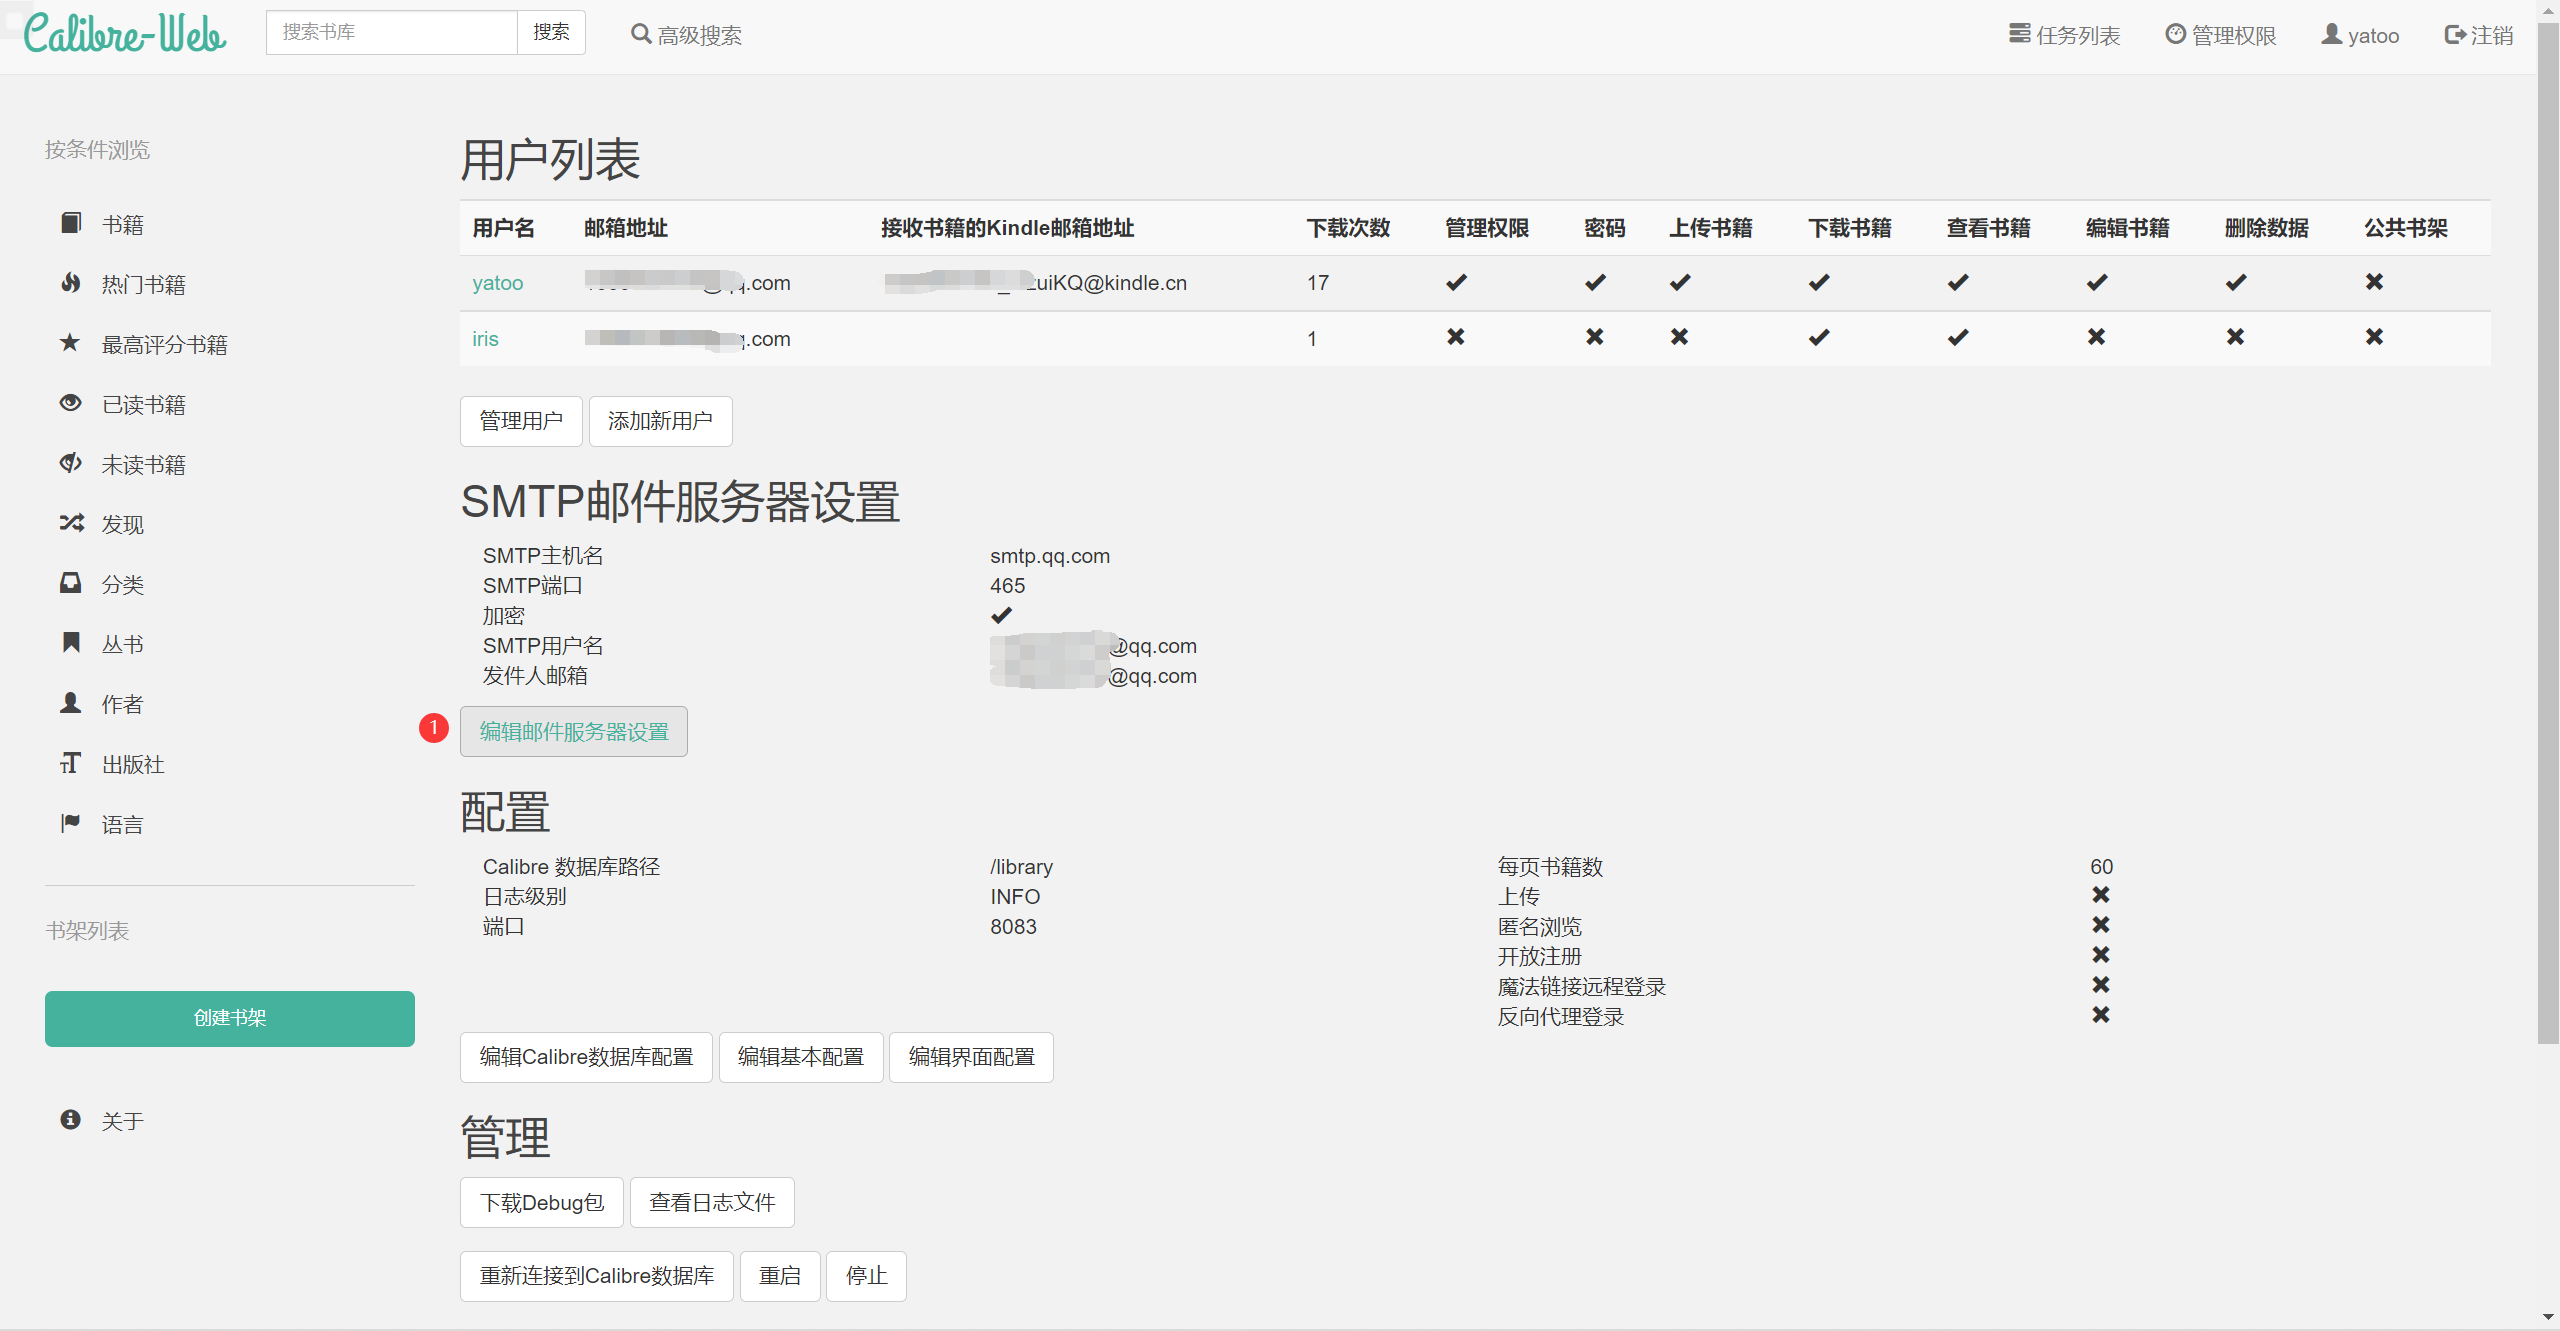Screen dimensions: 2560x1331
Task: Click the dashboard icon beside 管理权限
Action: tap(2175, 34)
